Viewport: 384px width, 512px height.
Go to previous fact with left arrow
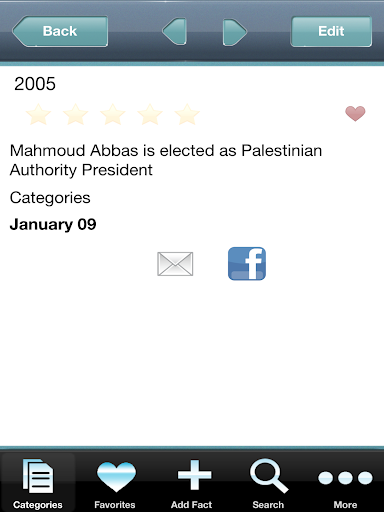(174, 31)
